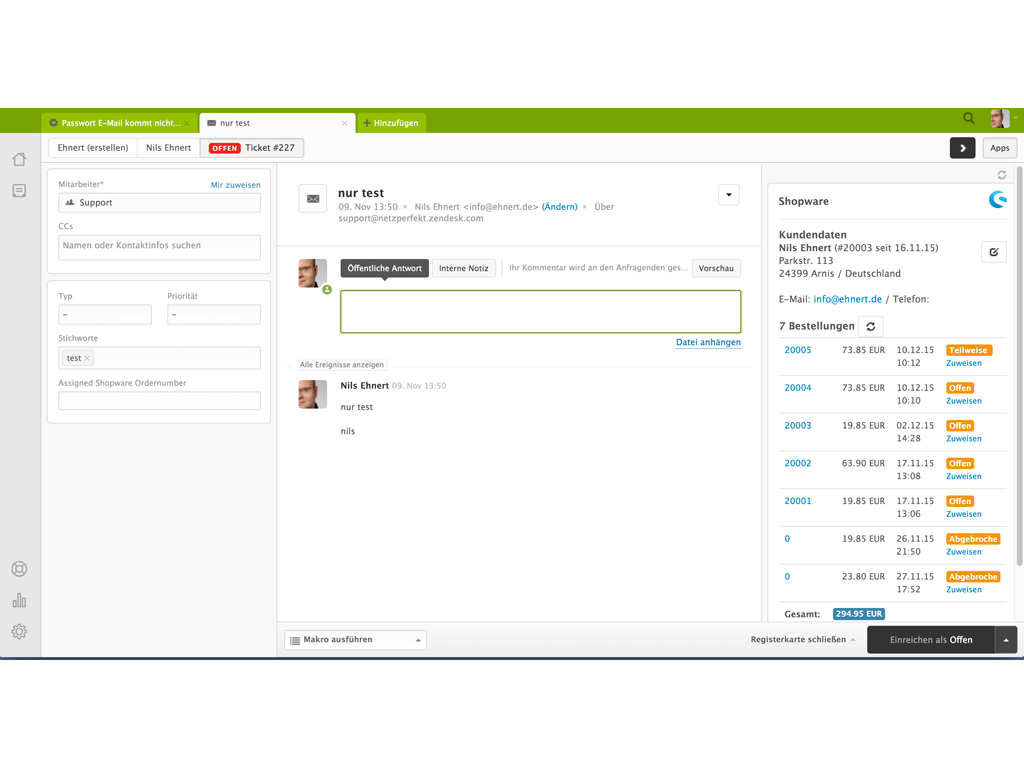Screen dimensions: 1024x768
Task: Open the home dashboard icon in sidebar
Action: [19, 159]
